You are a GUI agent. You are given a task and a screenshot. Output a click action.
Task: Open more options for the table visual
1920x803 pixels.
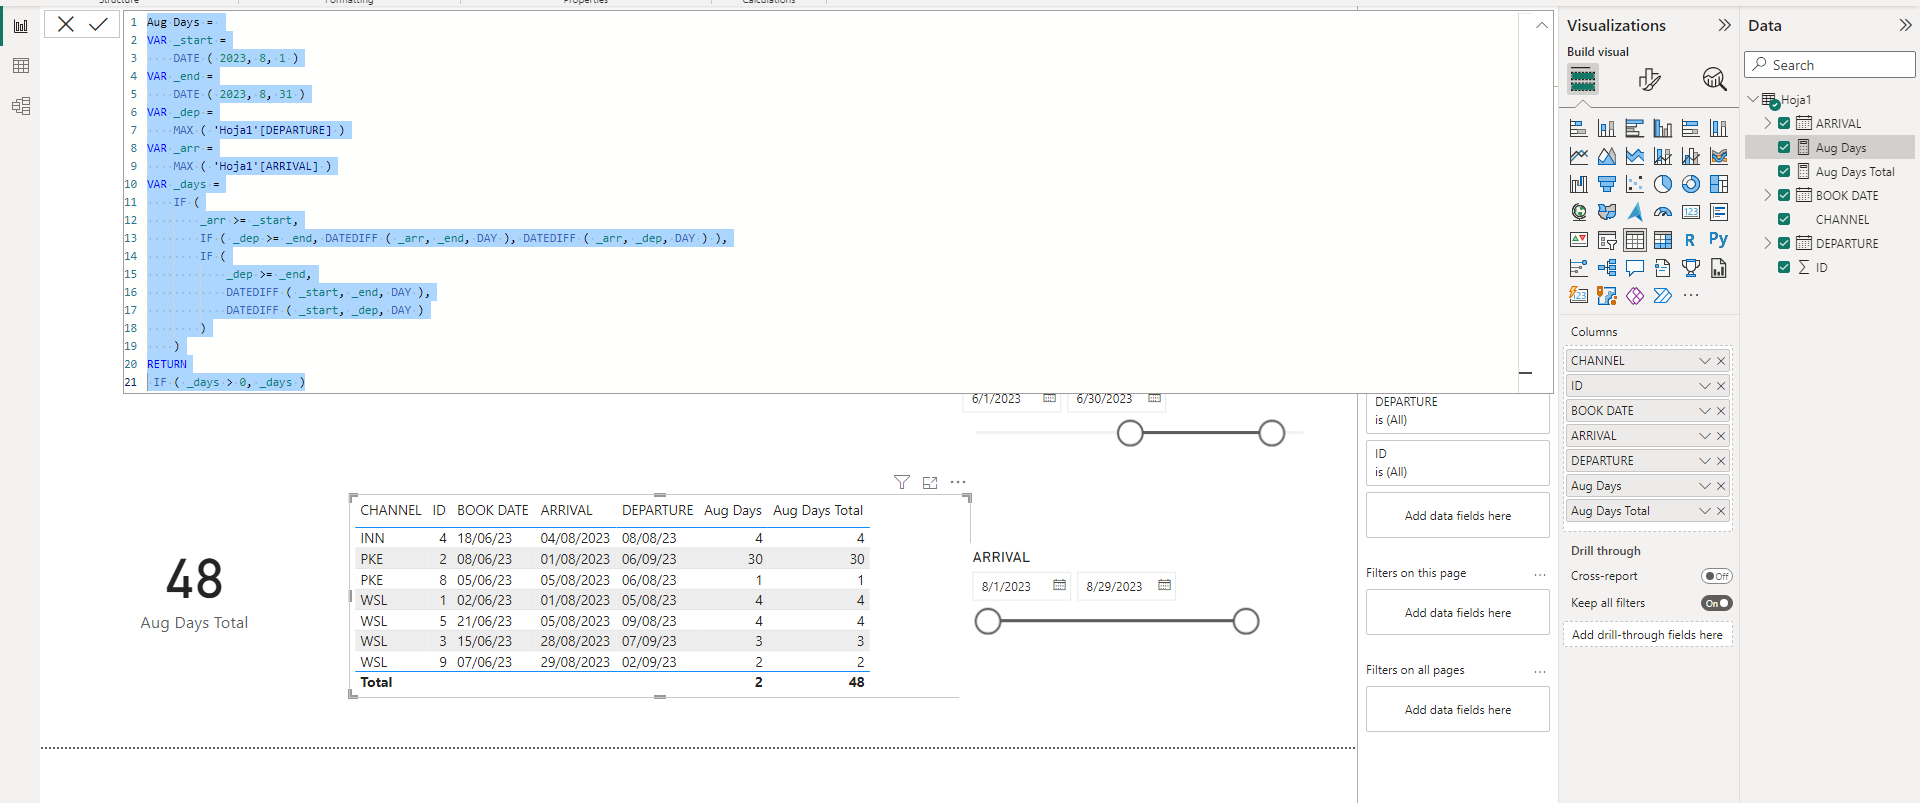click(x=958, y=482)
